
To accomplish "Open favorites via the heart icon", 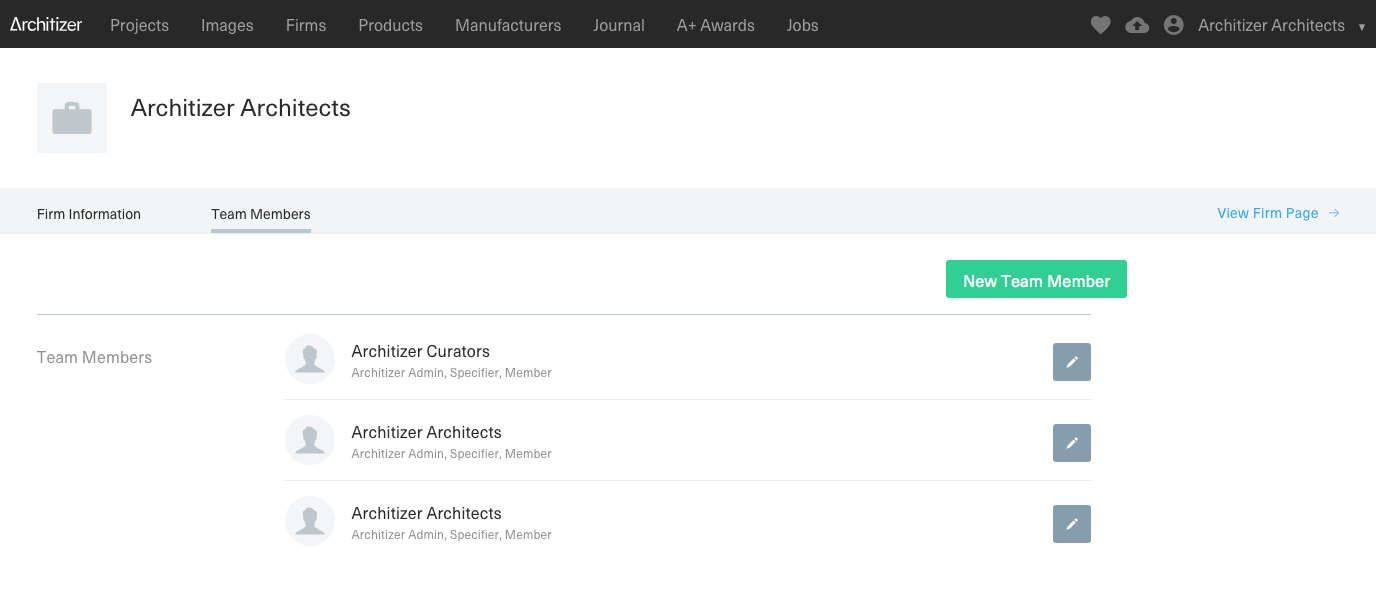I will [1100, 25].
